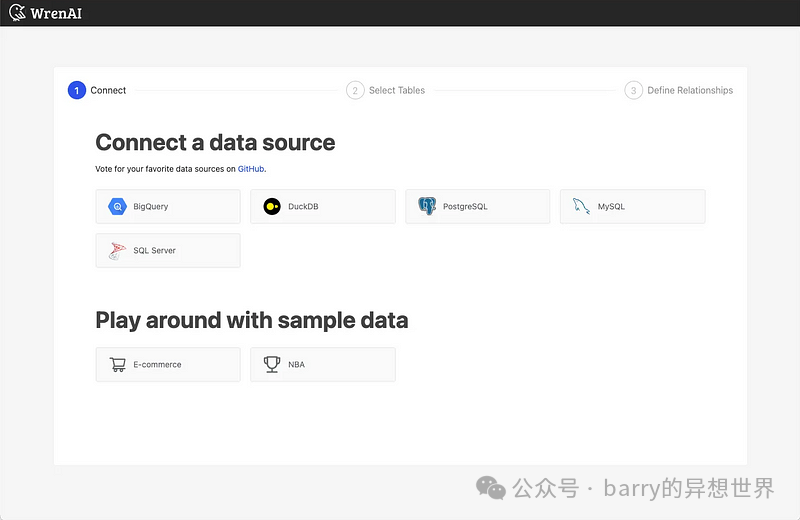Choose the SQL Server data source label
The width and height of the screenshot is (800, 520).
[154, 251]
